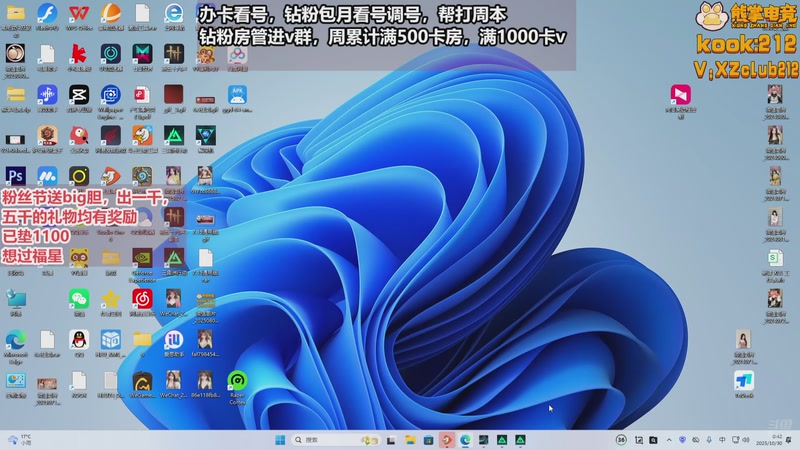Launch the CapCut black scissors-logo shortcut
Viewport: 800px width, 450px height.
click(x=79, y=95)
